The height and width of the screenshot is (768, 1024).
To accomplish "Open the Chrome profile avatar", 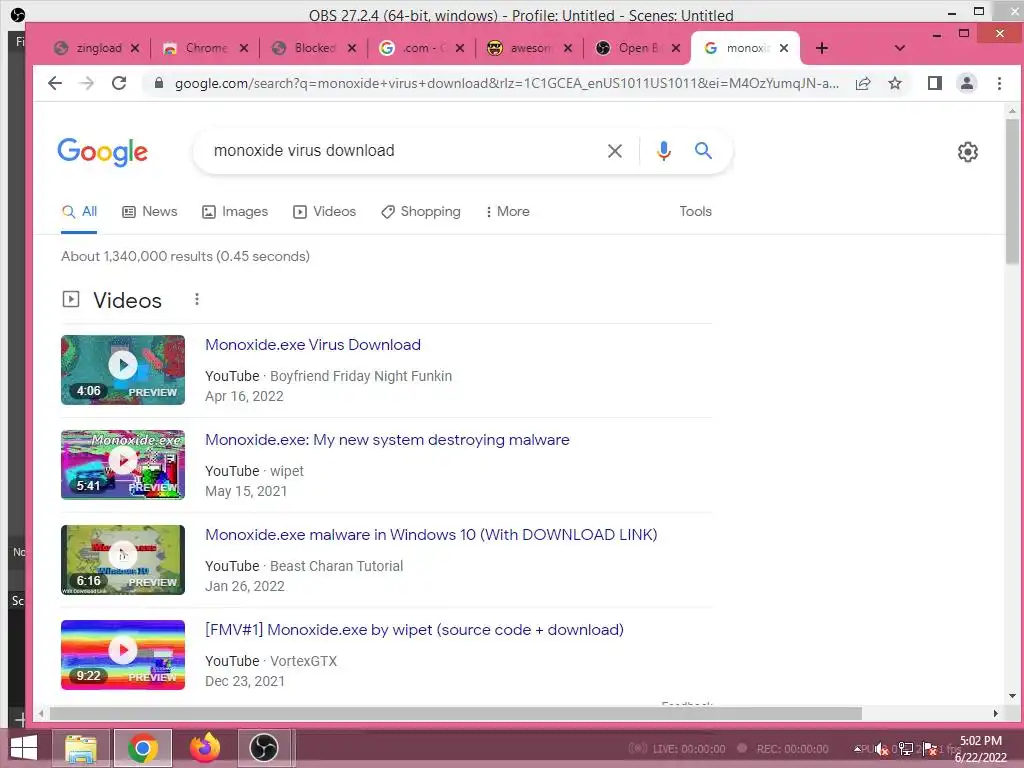I will pos(967,83).
